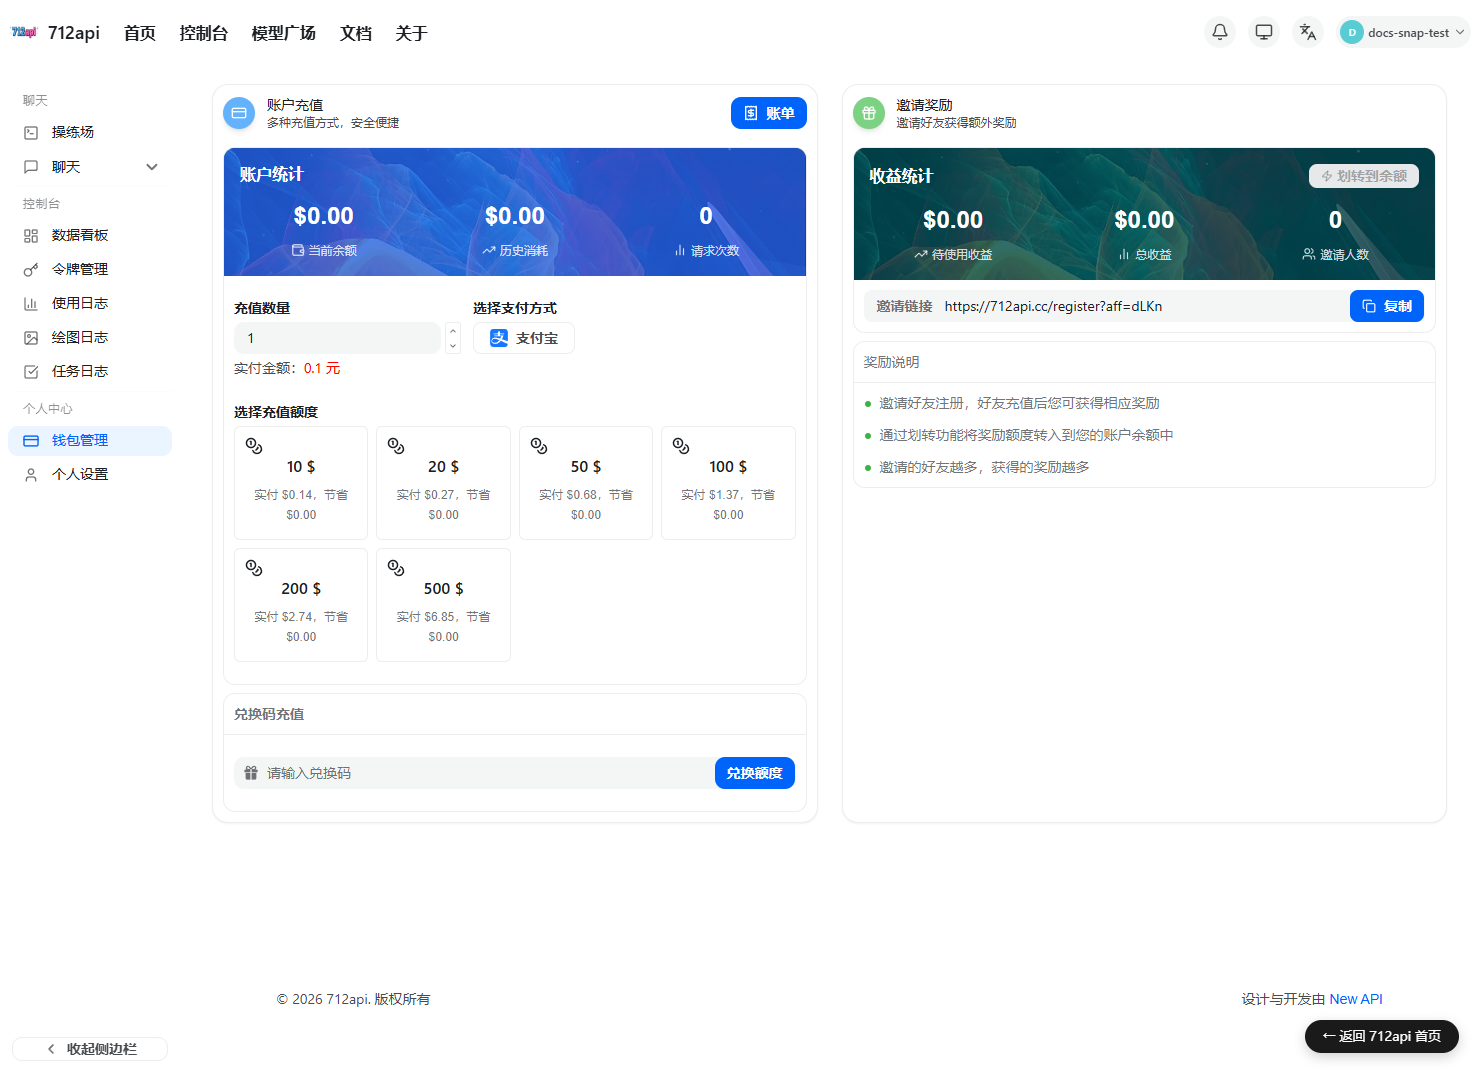
Task: Open 数据看板 in sidebar
Action: [x=90, y=235]
